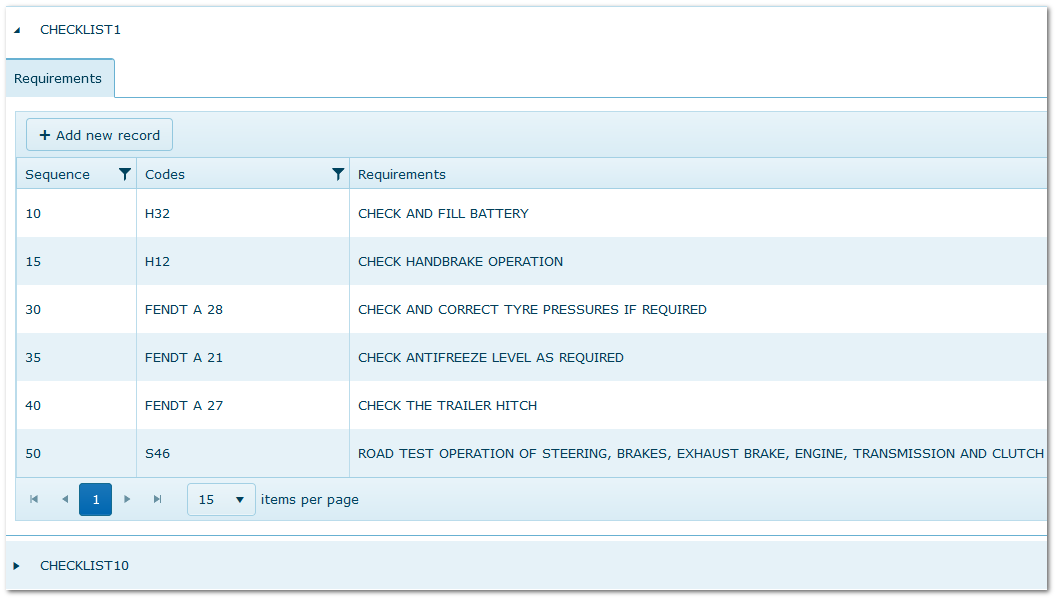The height and width of the screenshot is (600, 1057).
Task: Select the row with code H32
Action: point(157,213)
